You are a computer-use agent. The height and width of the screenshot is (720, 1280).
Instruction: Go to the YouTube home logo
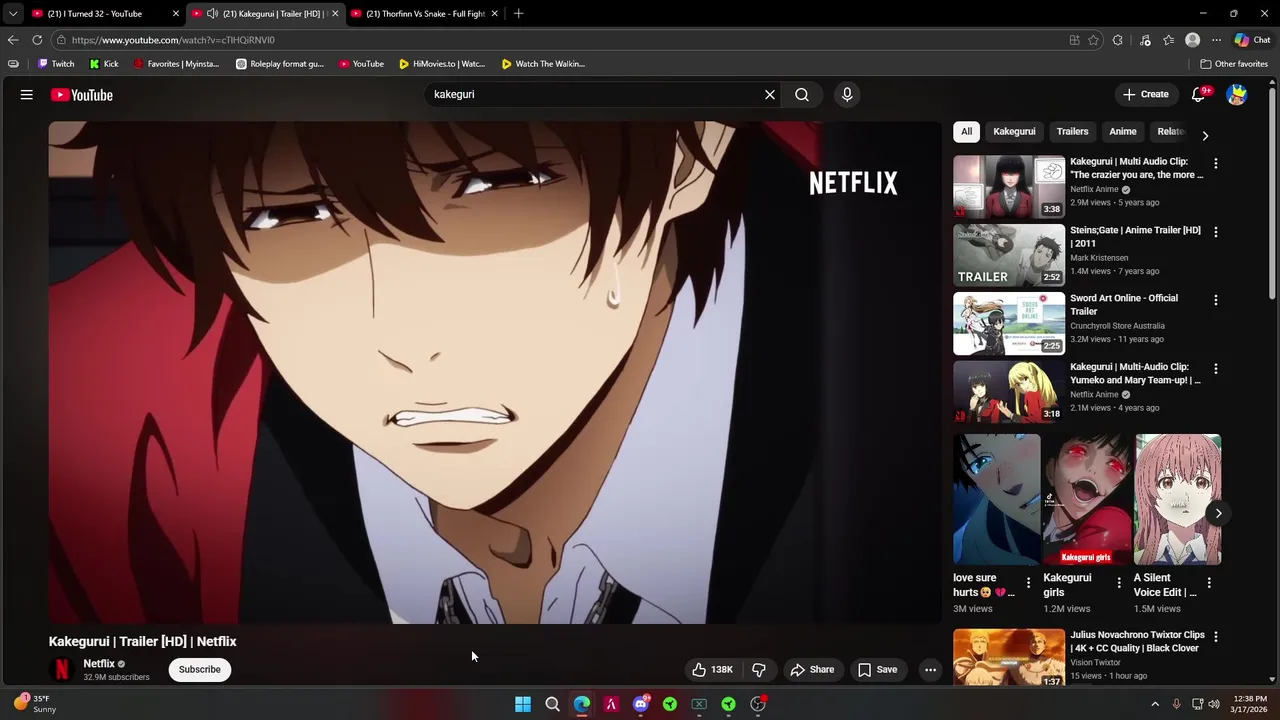coord(82,95)
